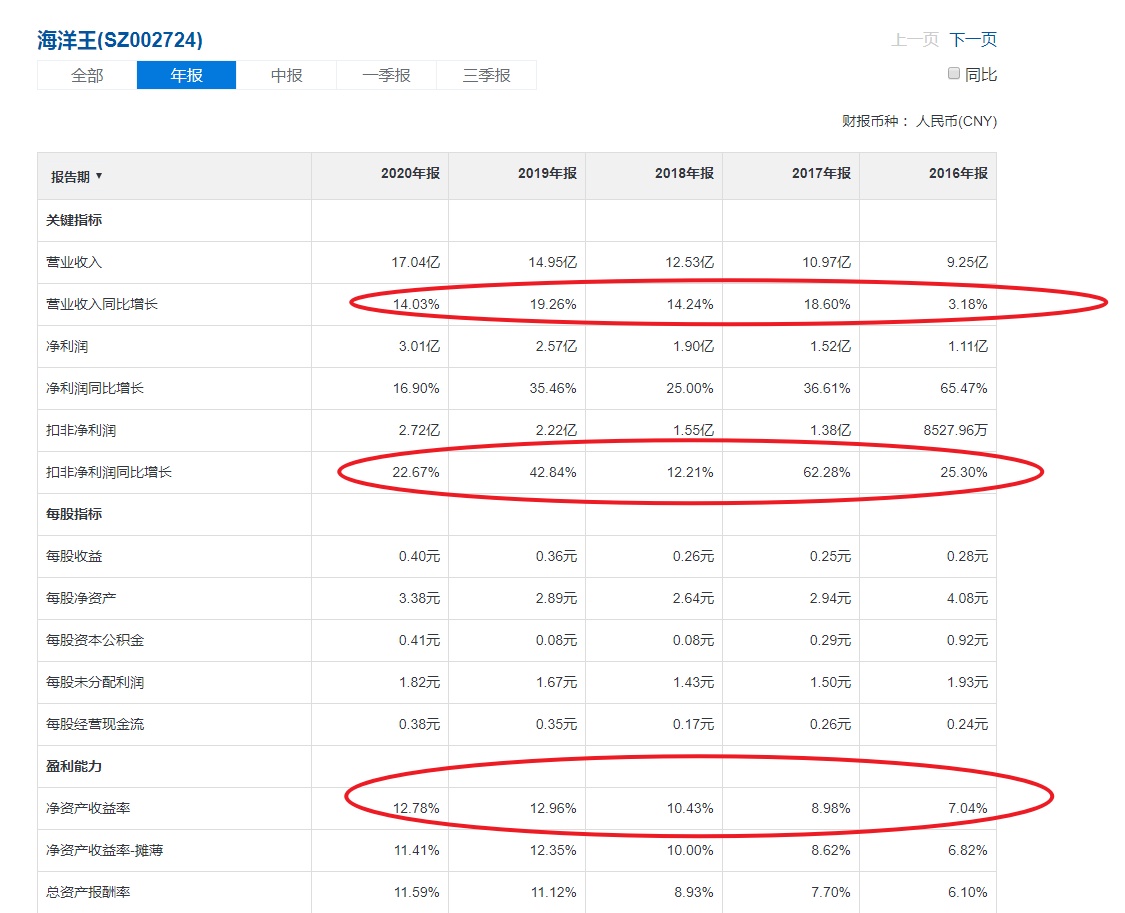This screenshot has width=1125, height=913.
Task: Click the 净利润同比增长 row label
Action: [x=95, y=388]
